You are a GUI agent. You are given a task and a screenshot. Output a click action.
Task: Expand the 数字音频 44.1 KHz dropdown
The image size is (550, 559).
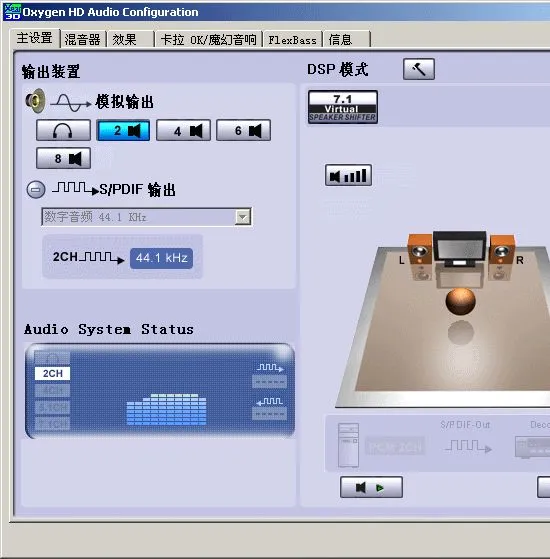[x=243, y=217]
